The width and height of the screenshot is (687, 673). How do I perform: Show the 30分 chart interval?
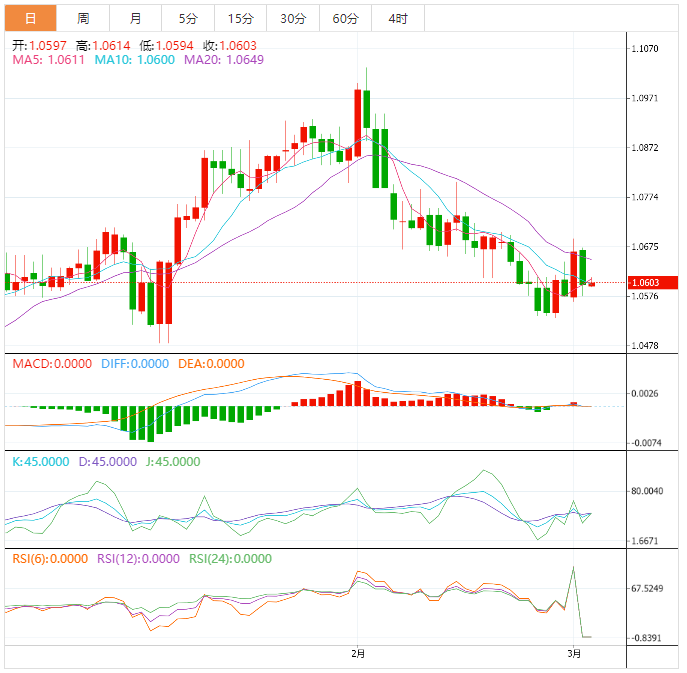click(293, 18)
